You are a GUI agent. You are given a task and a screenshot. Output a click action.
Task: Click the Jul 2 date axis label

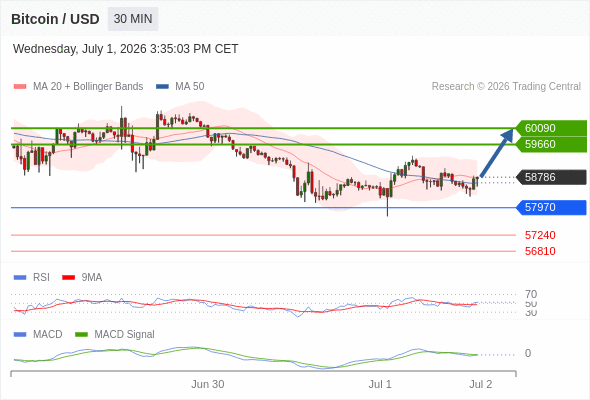[x=481, y=385]
